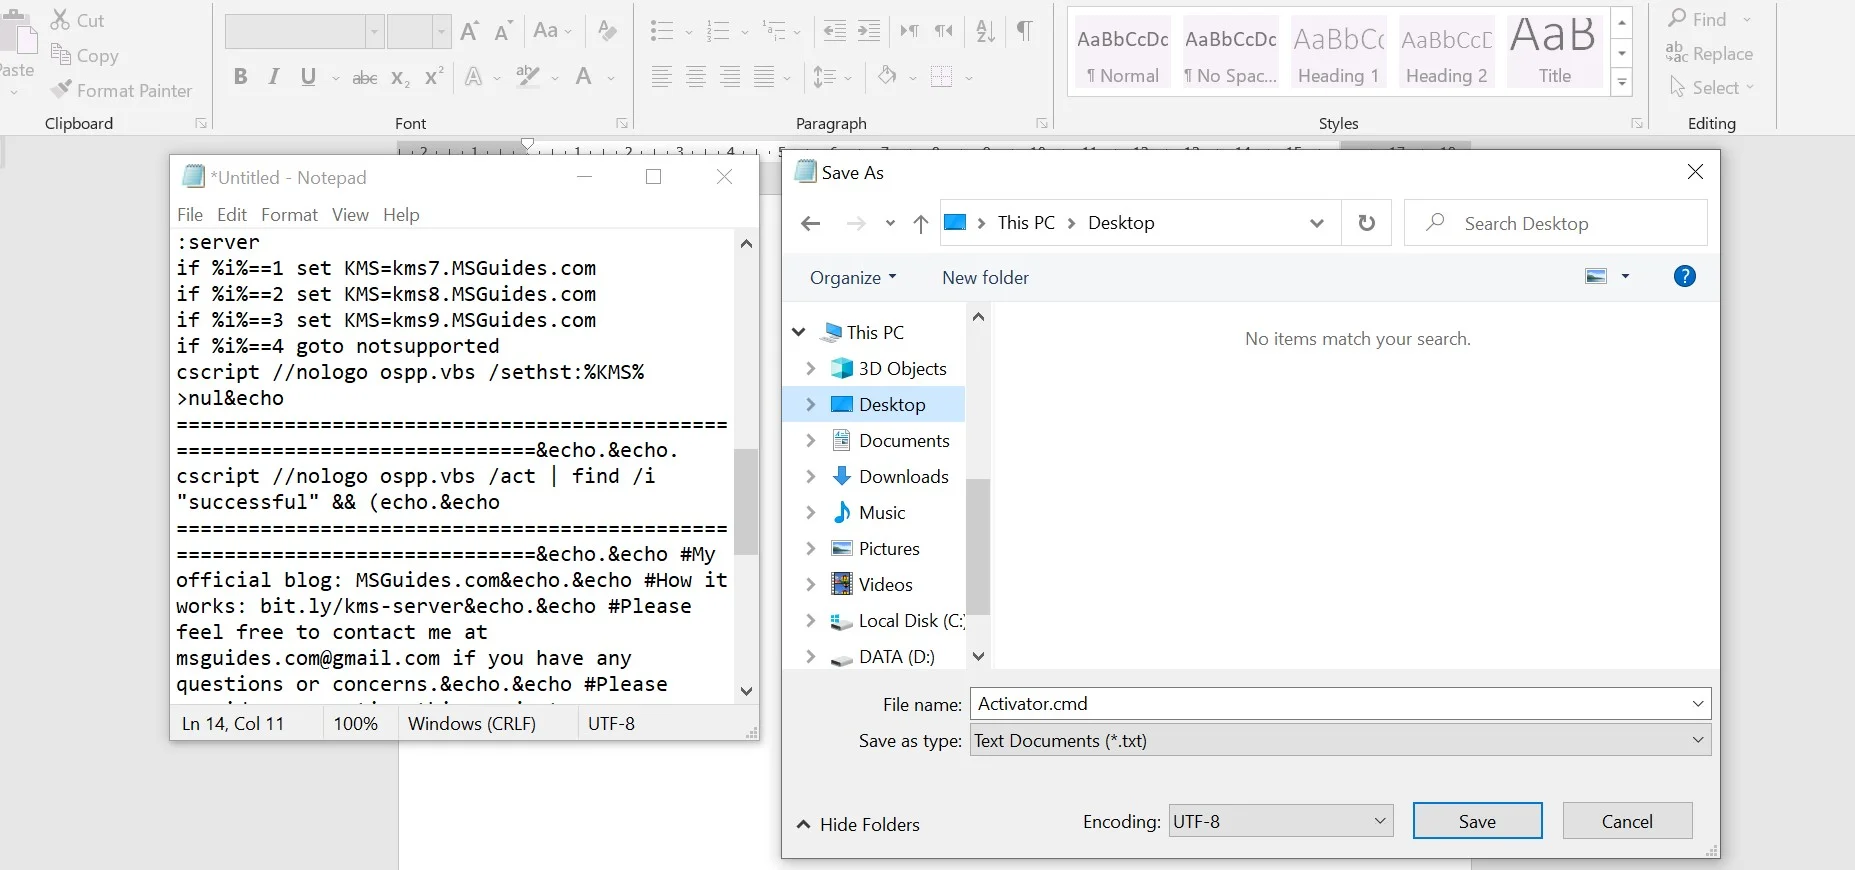Select Documents in folder tree
The width and height of the screenshot is (1855, 870).
click(x=904, y=441)
